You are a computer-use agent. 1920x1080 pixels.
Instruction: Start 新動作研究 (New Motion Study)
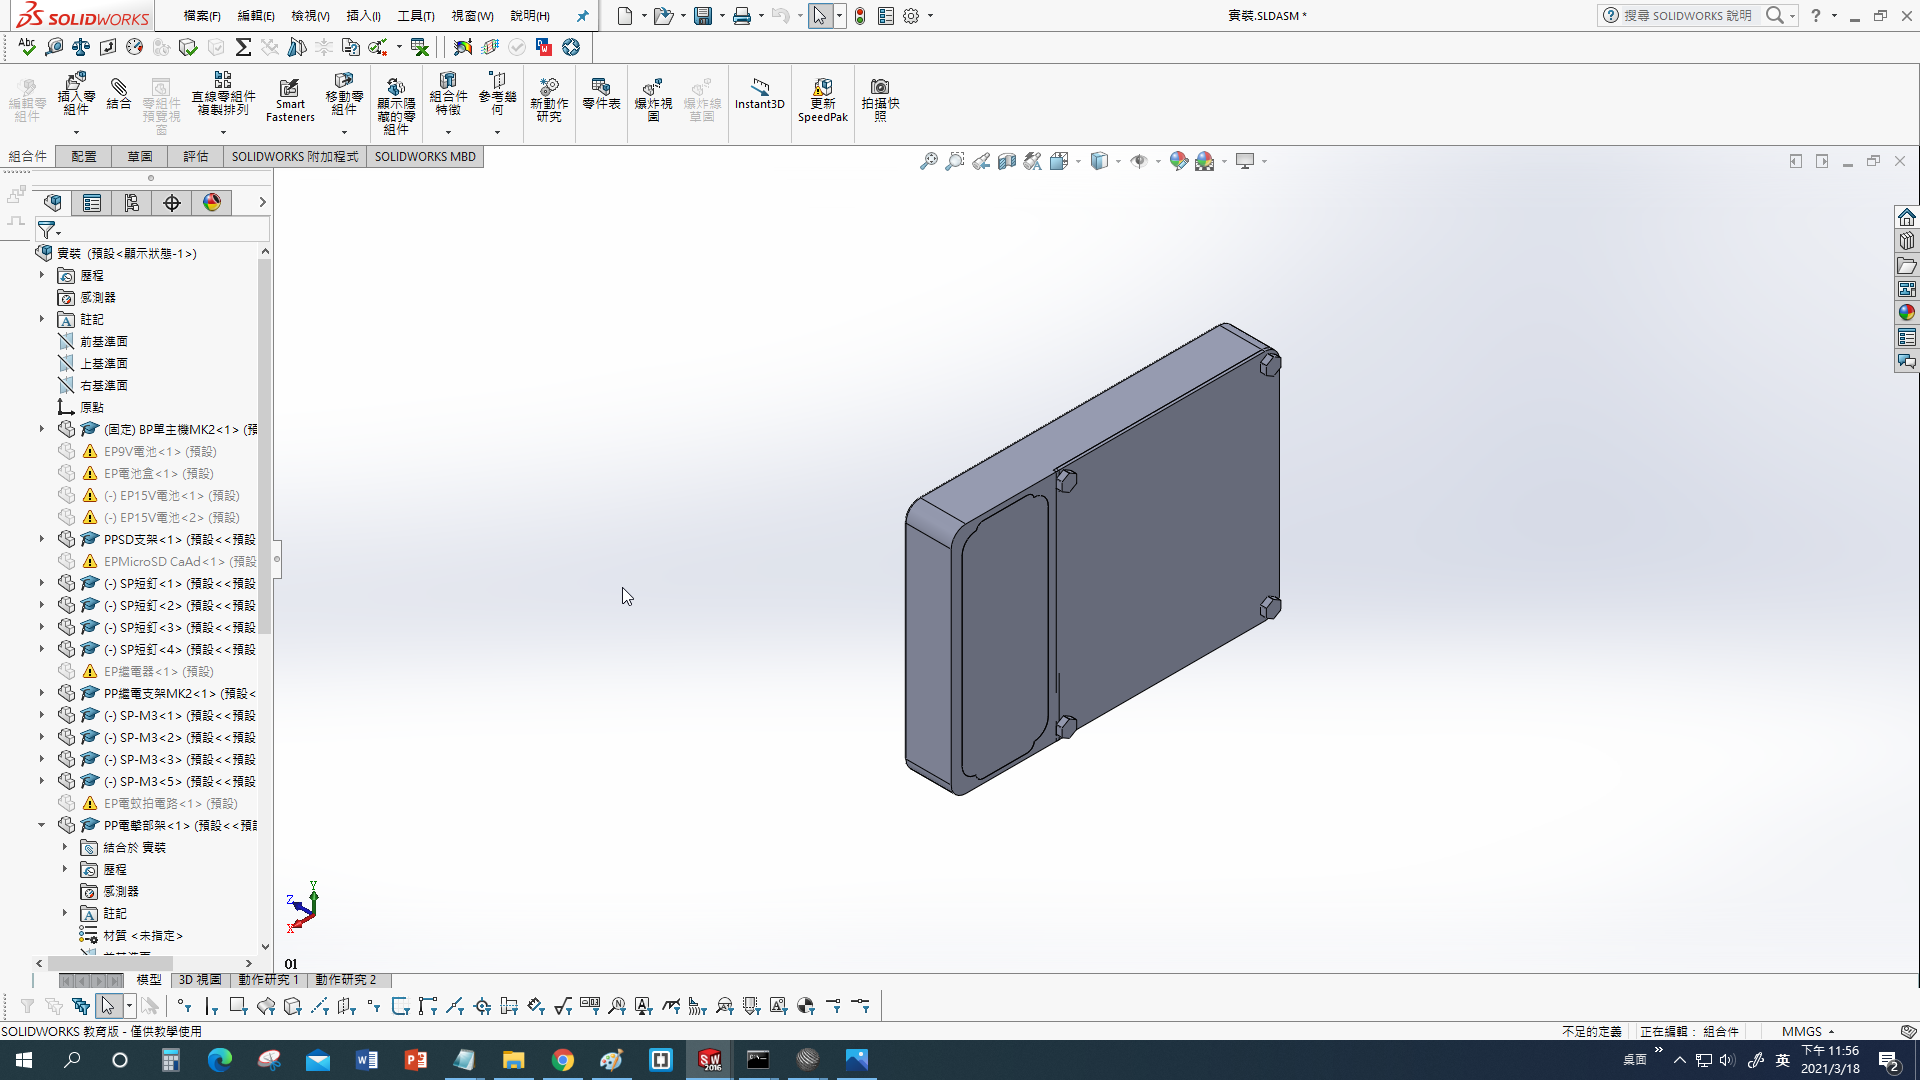tap(549, 100)
